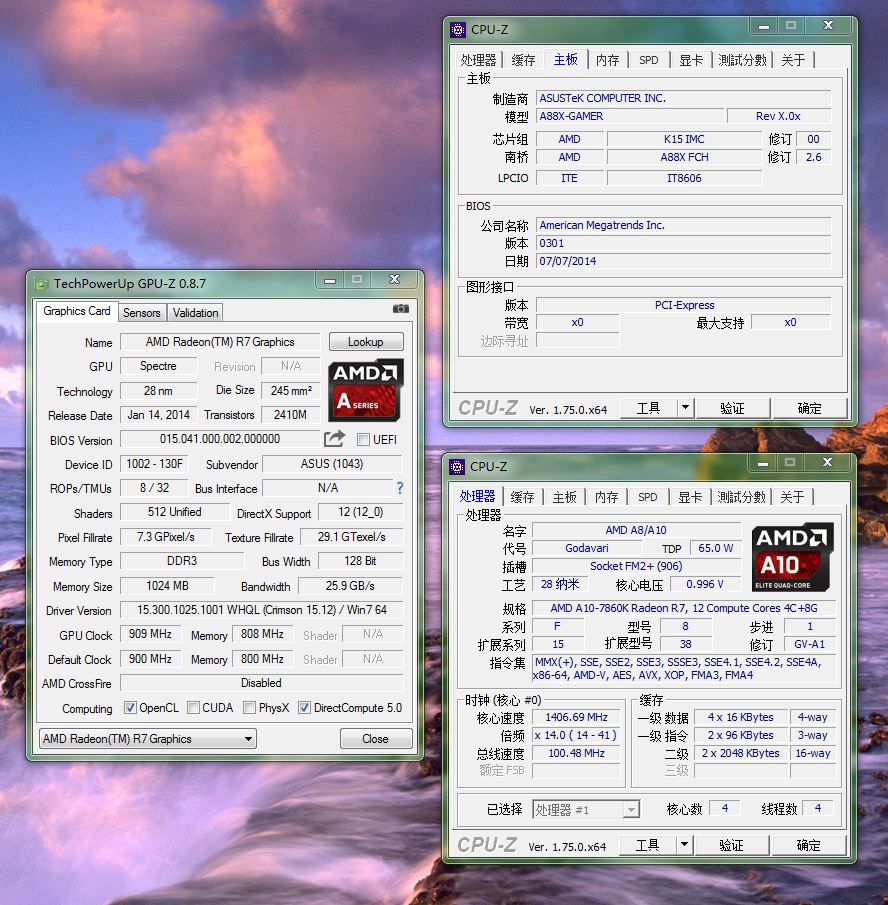Image resolution: width=888 pixels, height=905 pixels.
Task: Click the BIOS Version text field in GPU-Z
Action: coord(220,439)
